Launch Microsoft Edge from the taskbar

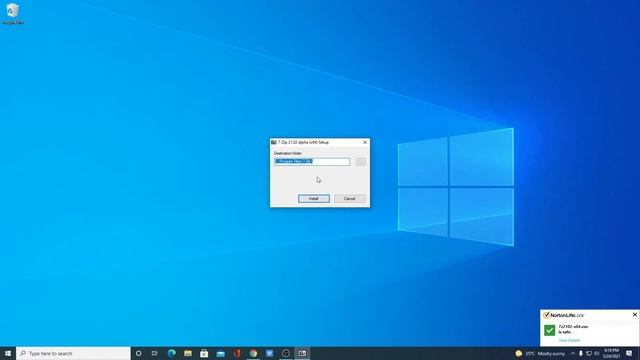coord(171,353)
